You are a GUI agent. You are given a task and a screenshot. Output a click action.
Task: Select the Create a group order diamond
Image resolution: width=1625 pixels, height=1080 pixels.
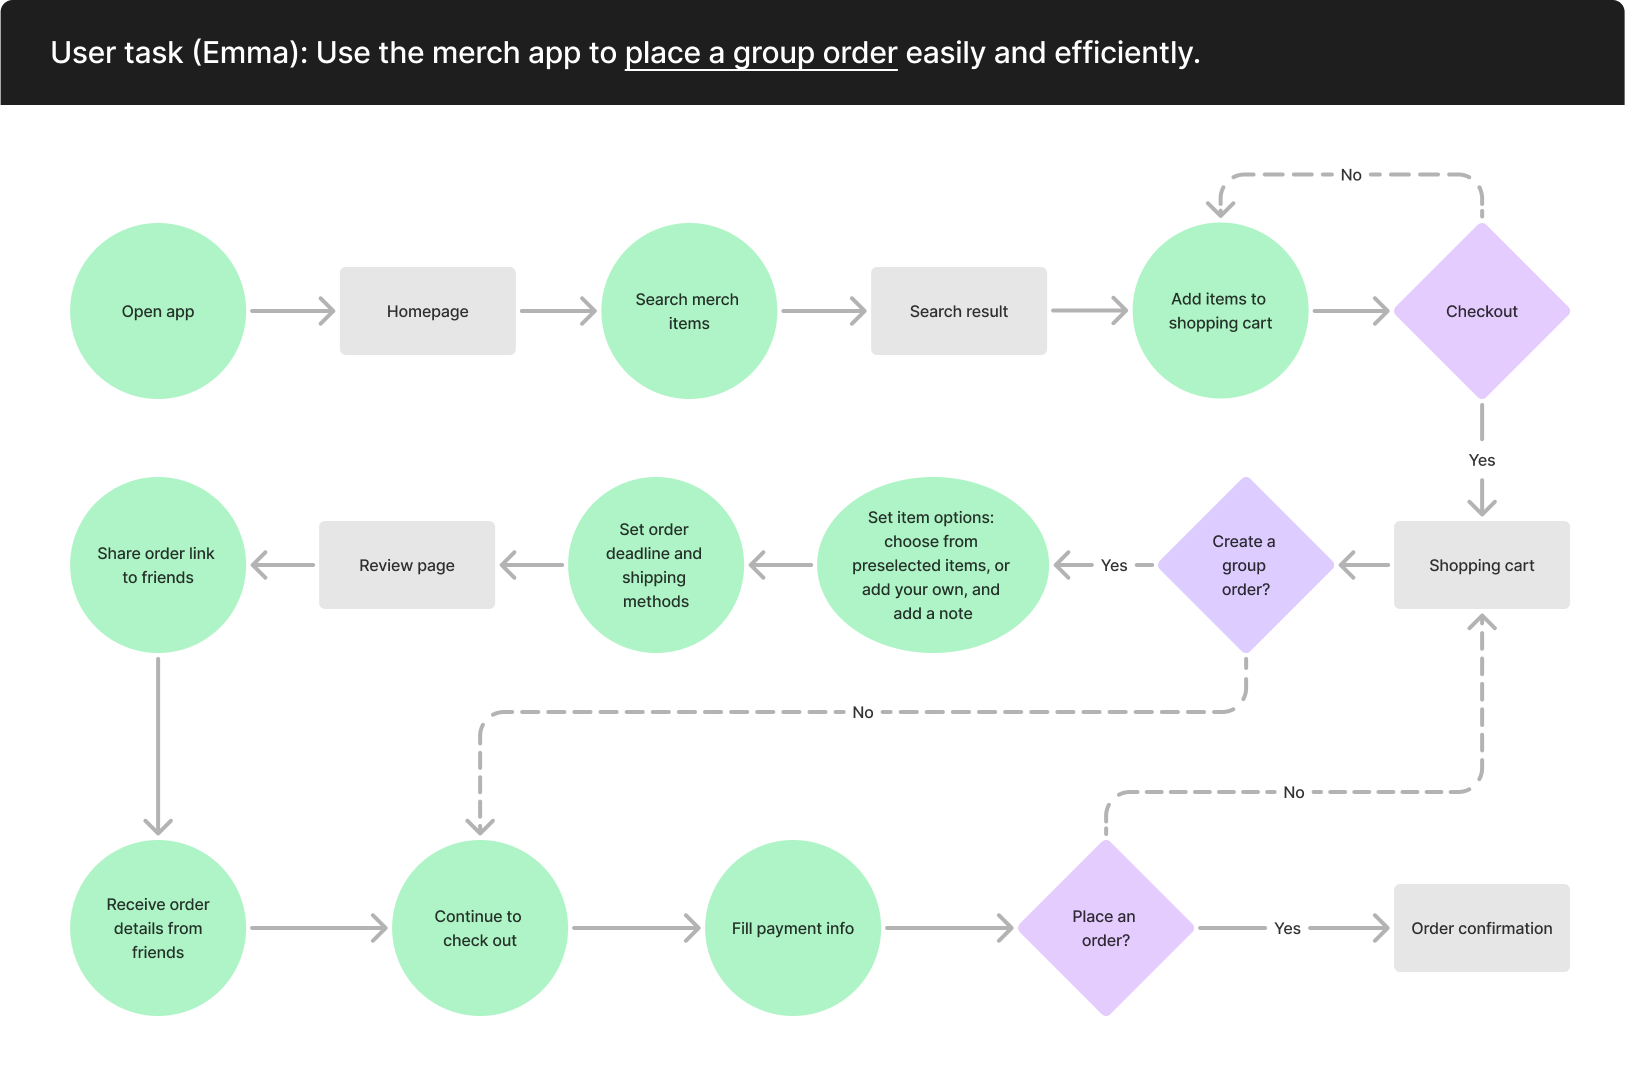tap(1245, 565)
